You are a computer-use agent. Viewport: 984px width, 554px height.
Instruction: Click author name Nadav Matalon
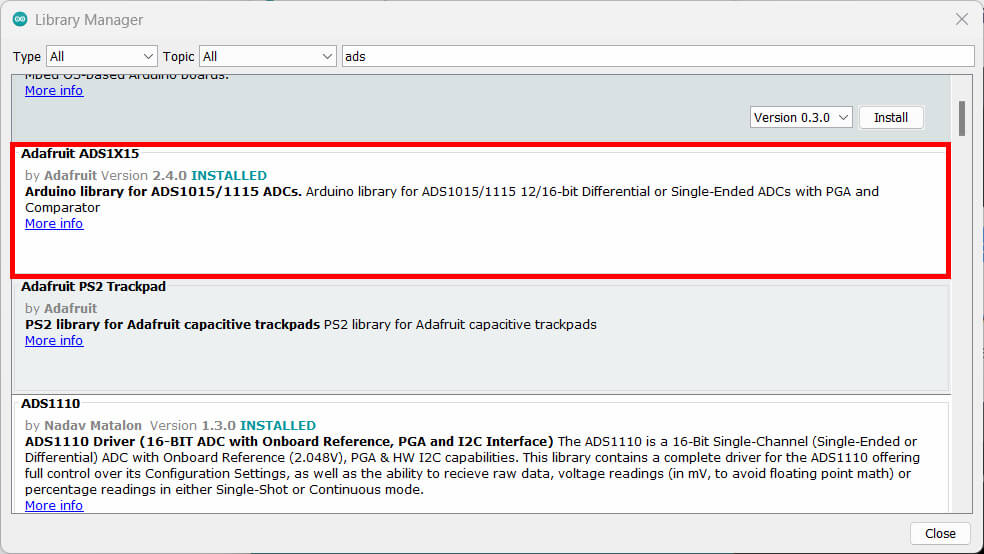93,425
